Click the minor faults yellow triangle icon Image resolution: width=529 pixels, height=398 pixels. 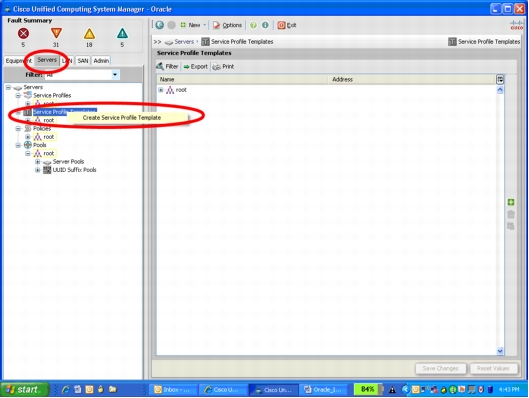[89, 33]
